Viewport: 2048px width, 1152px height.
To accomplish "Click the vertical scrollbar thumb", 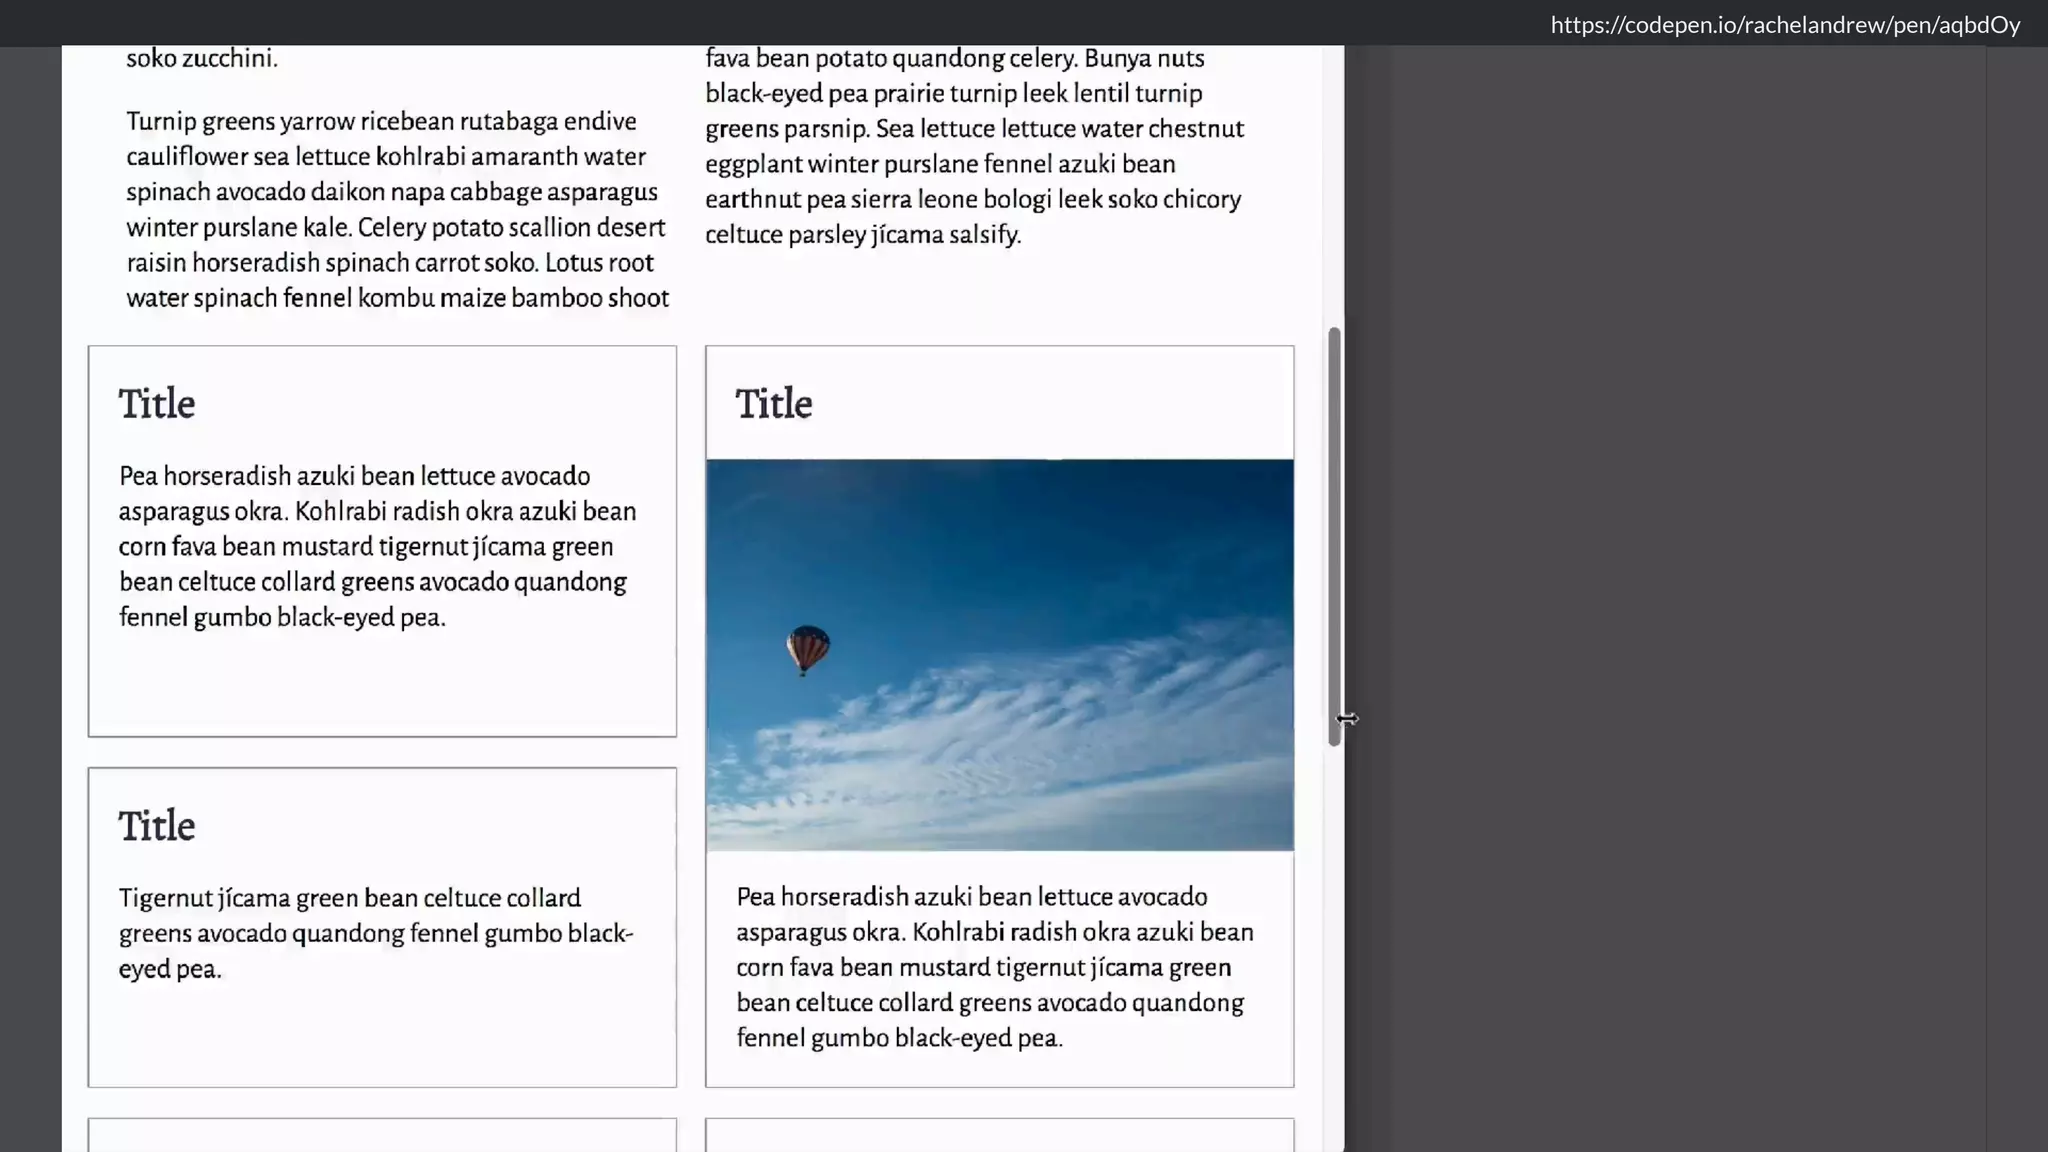I will click(x=1333, y=535).
